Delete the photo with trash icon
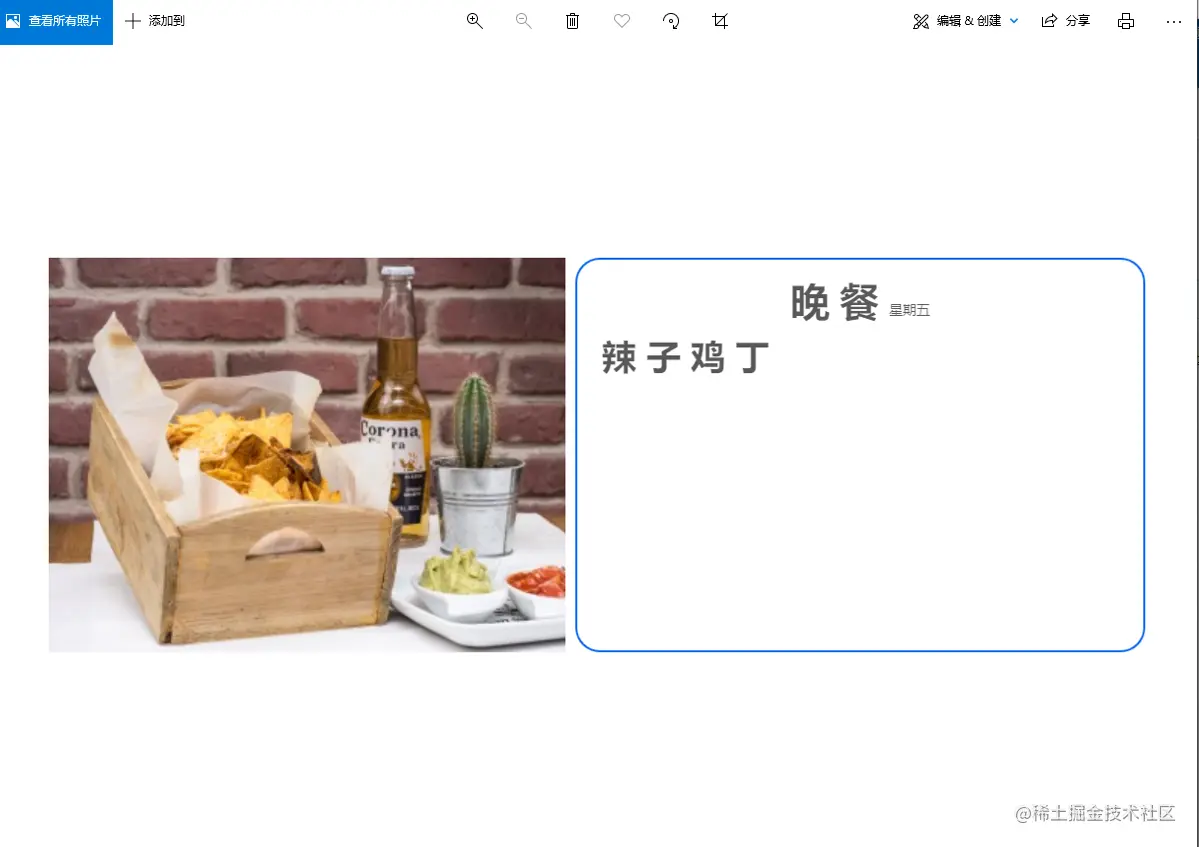This screenshot has height=847, width=1199. (x=573, y=21)
